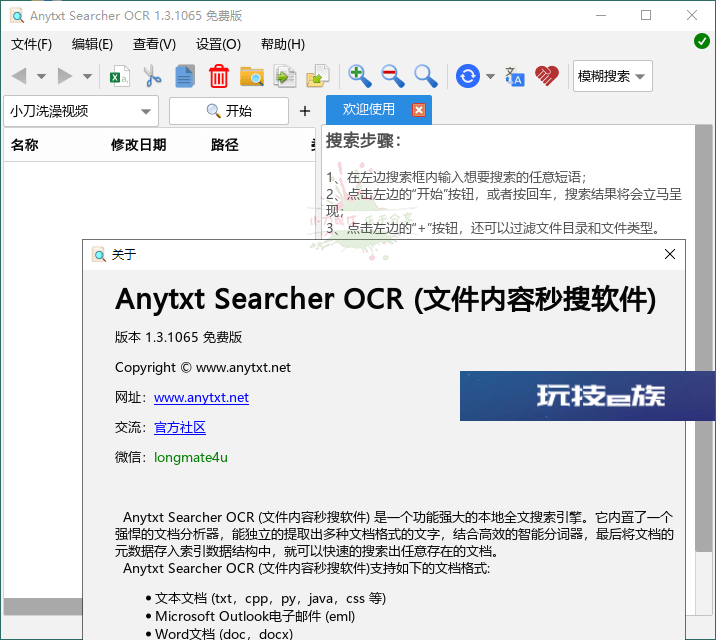Click the plus filter button beside 开始
The height and width of the screenshot is (640, 716).
pyautogui.click(x=305, y=111)
